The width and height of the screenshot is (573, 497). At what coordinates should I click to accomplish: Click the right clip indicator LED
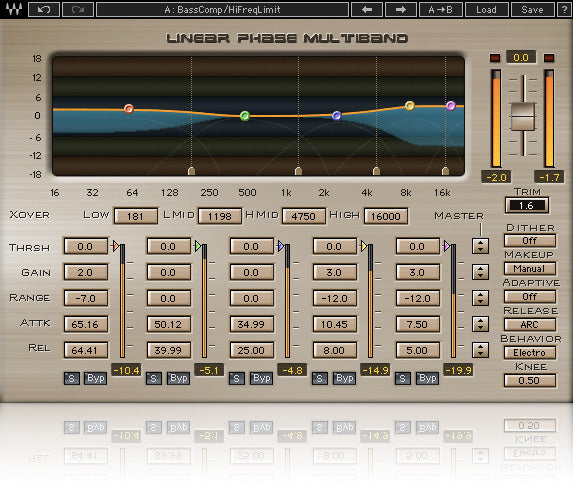(549, 58)
